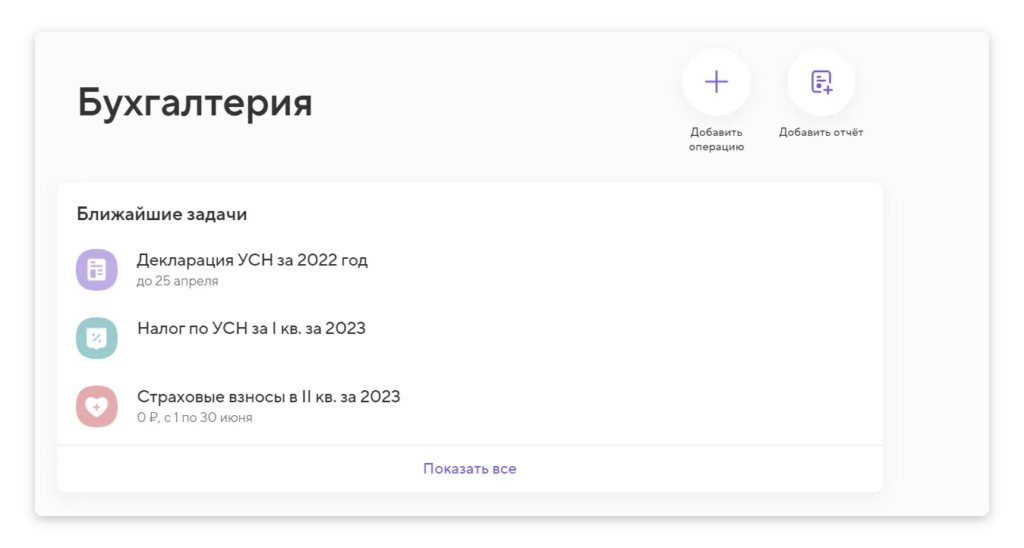Click the Ближайшие задачи heading
The image size is (1024, 548).
coord(161,214)
